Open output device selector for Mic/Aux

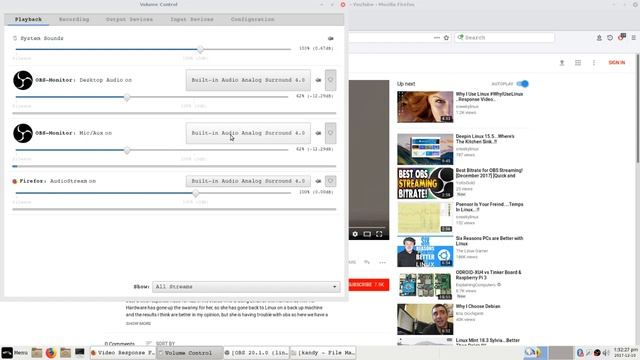(x=248, y=133)
